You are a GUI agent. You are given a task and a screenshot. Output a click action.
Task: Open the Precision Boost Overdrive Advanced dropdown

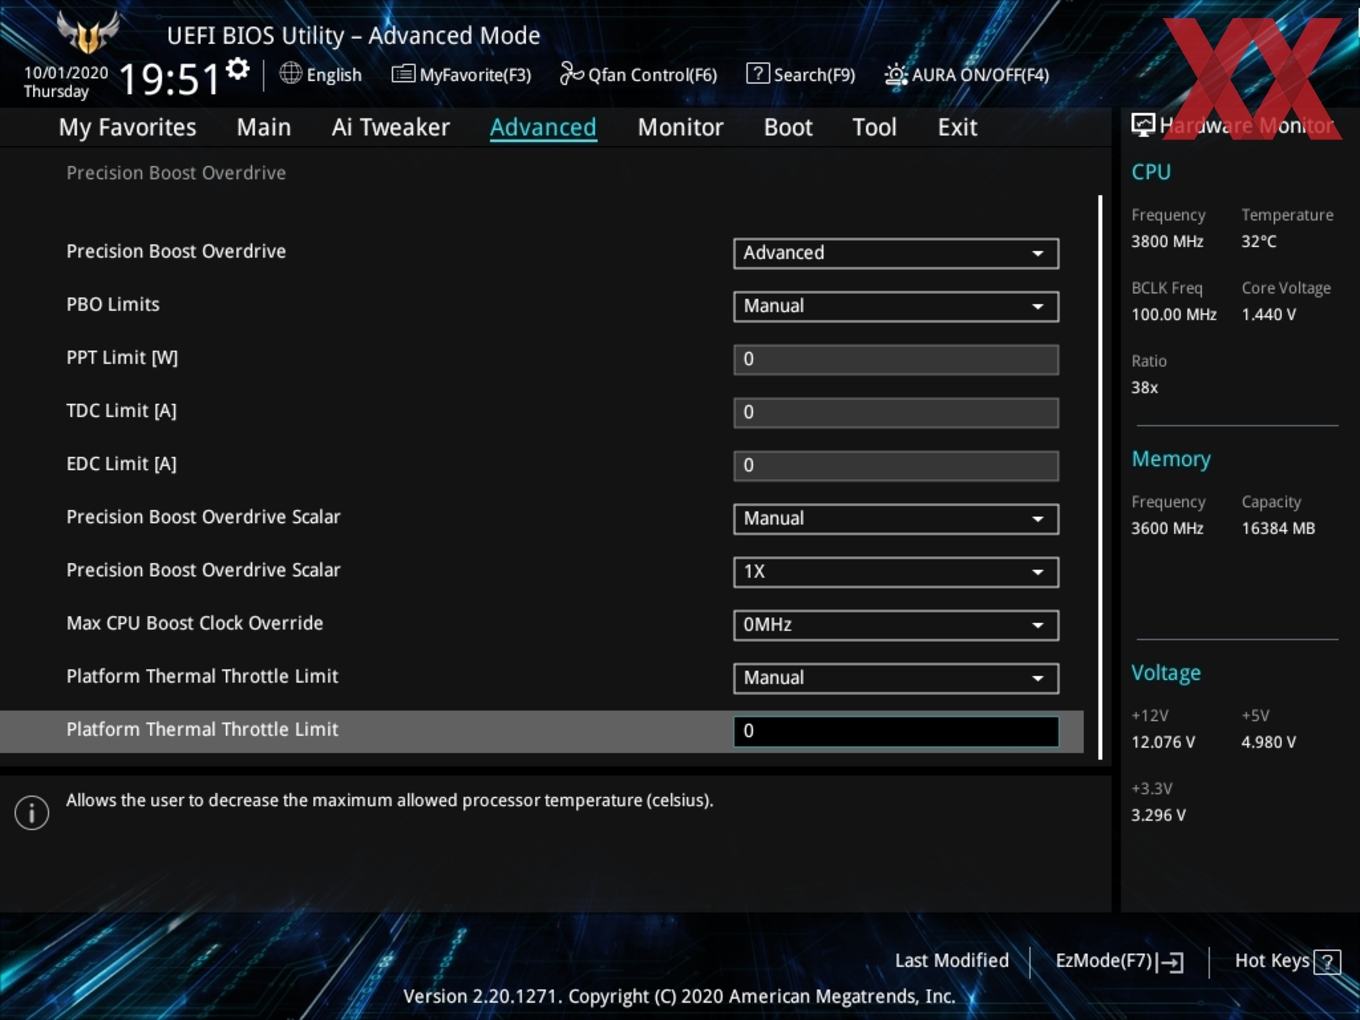click(x=896, y=253)
